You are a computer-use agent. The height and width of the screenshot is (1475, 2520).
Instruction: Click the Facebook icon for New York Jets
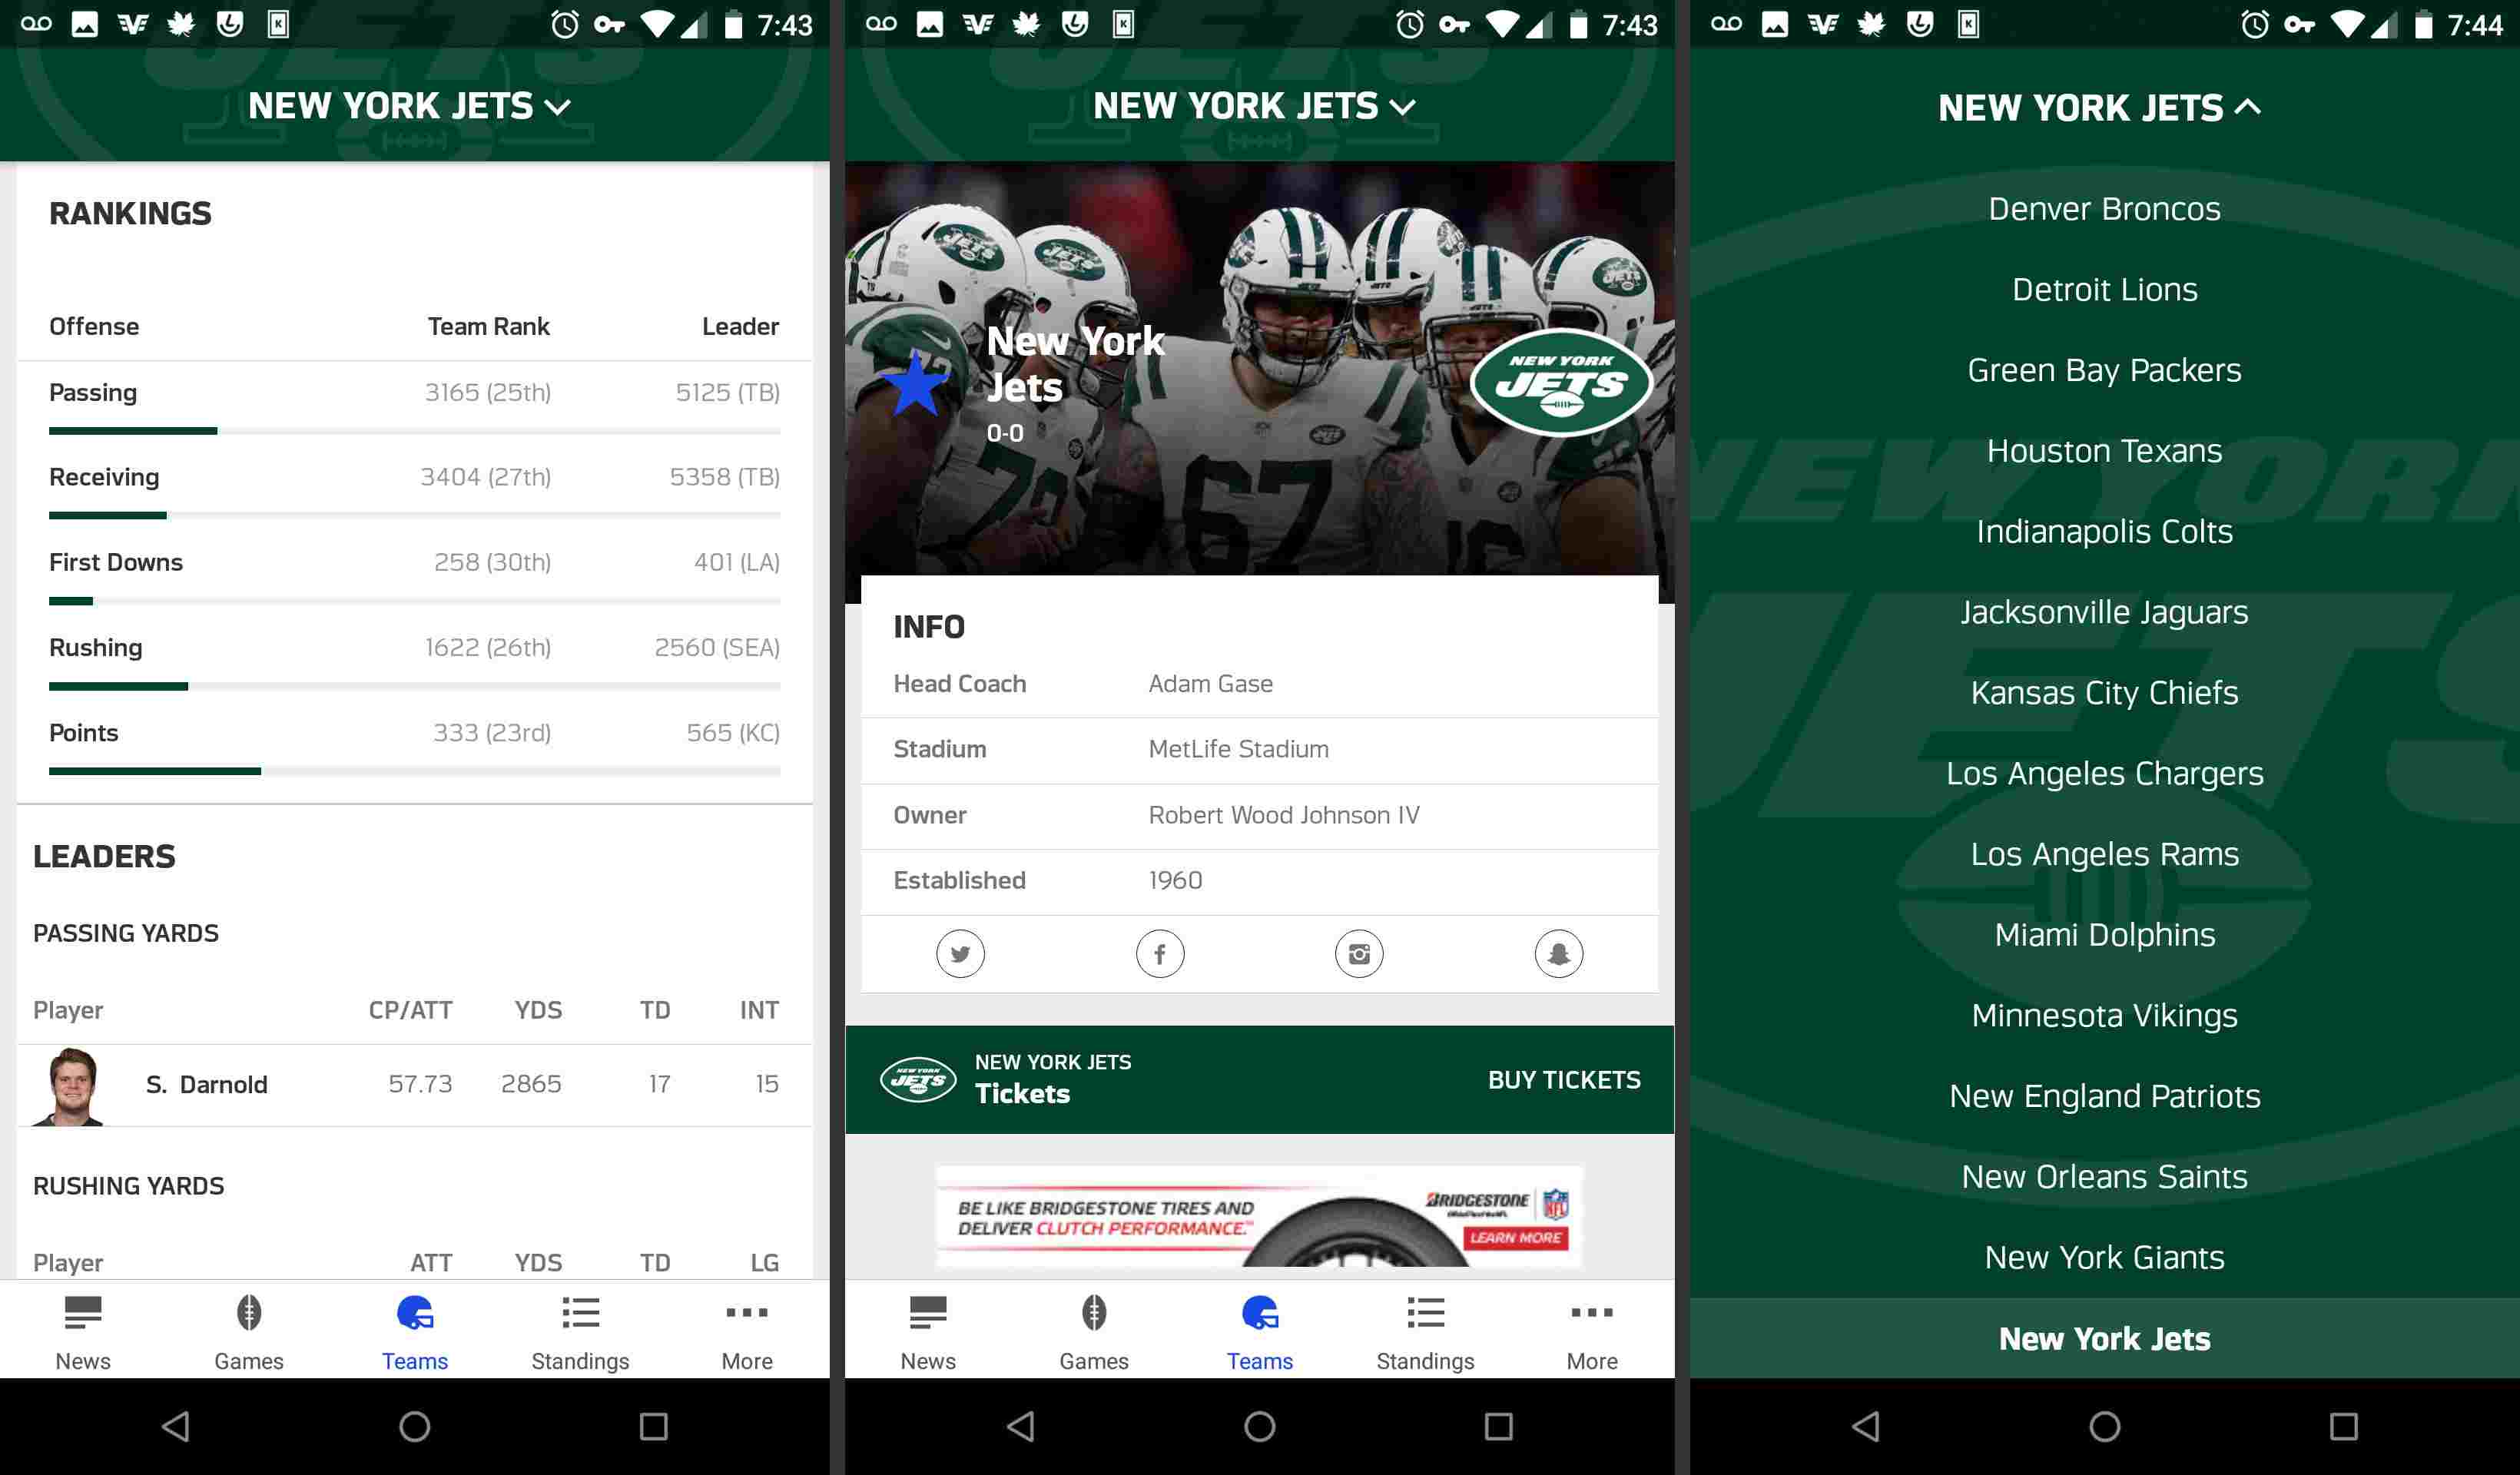(1159, 953)
